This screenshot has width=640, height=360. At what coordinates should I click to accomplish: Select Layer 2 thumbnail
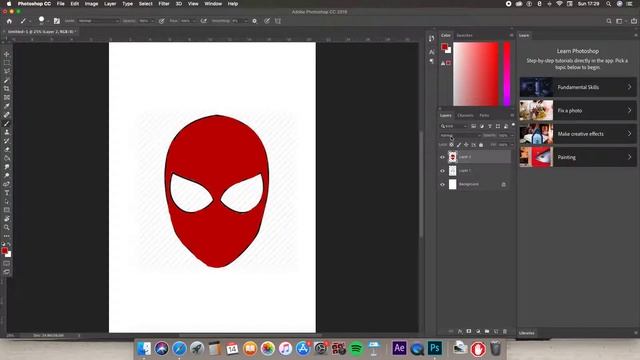point(452,157)
